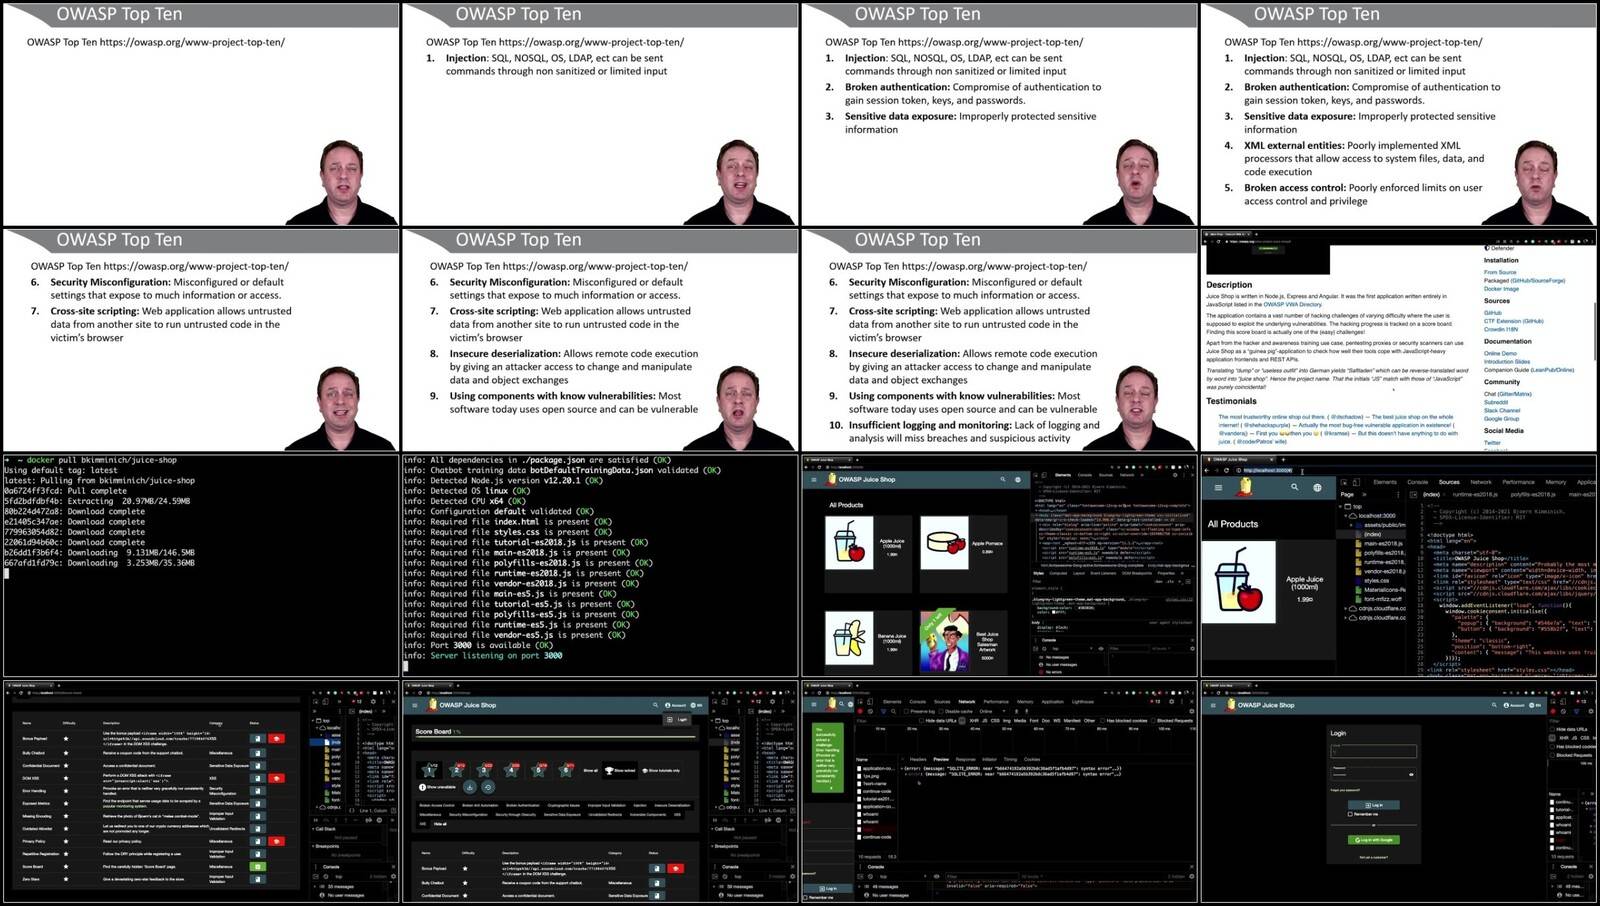Open the Timing request sub-tab
Screen dimensions: 1600x906
coord(1010,759)
